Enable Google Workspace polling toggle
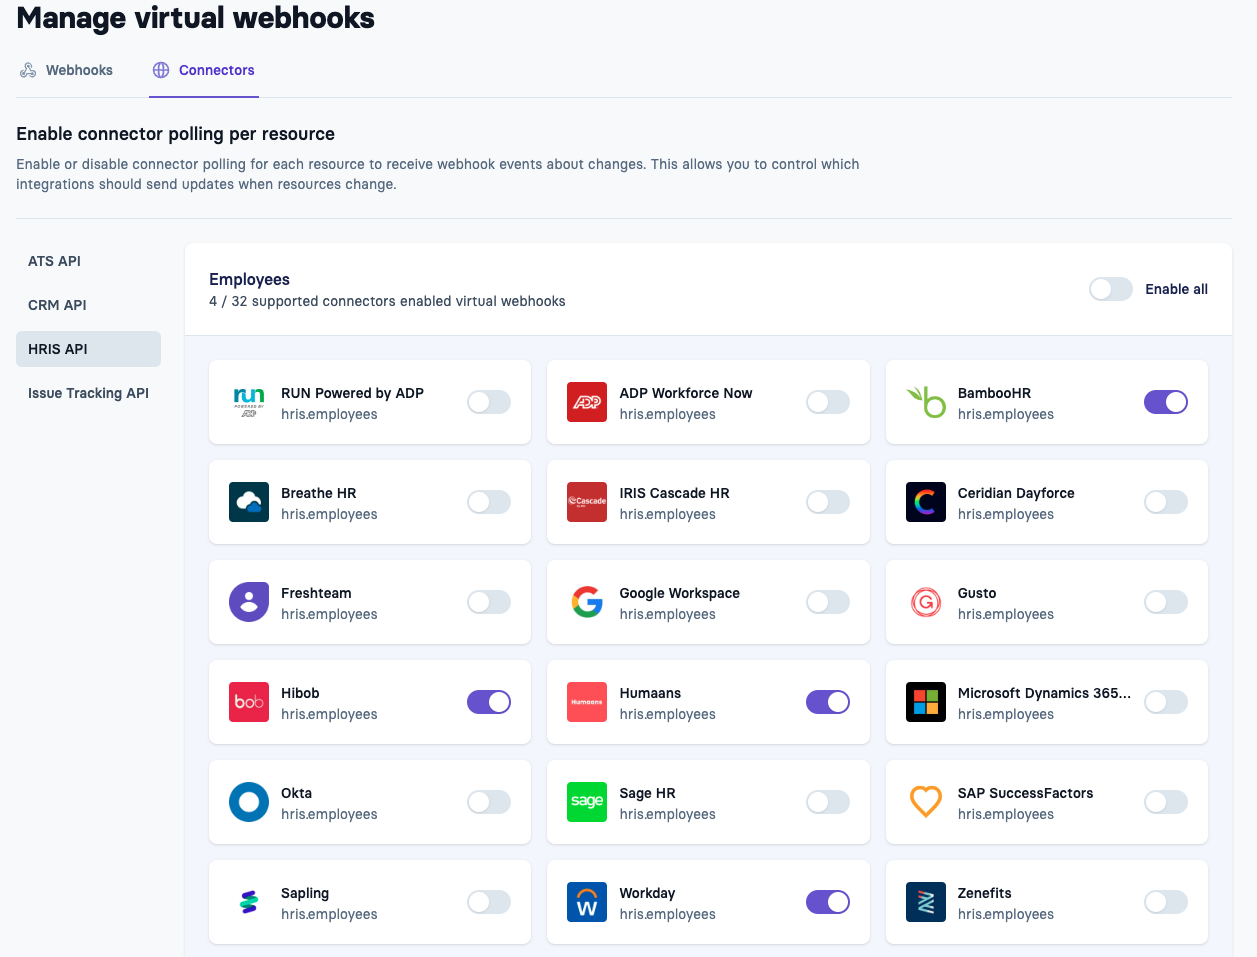 pos(828,602)
